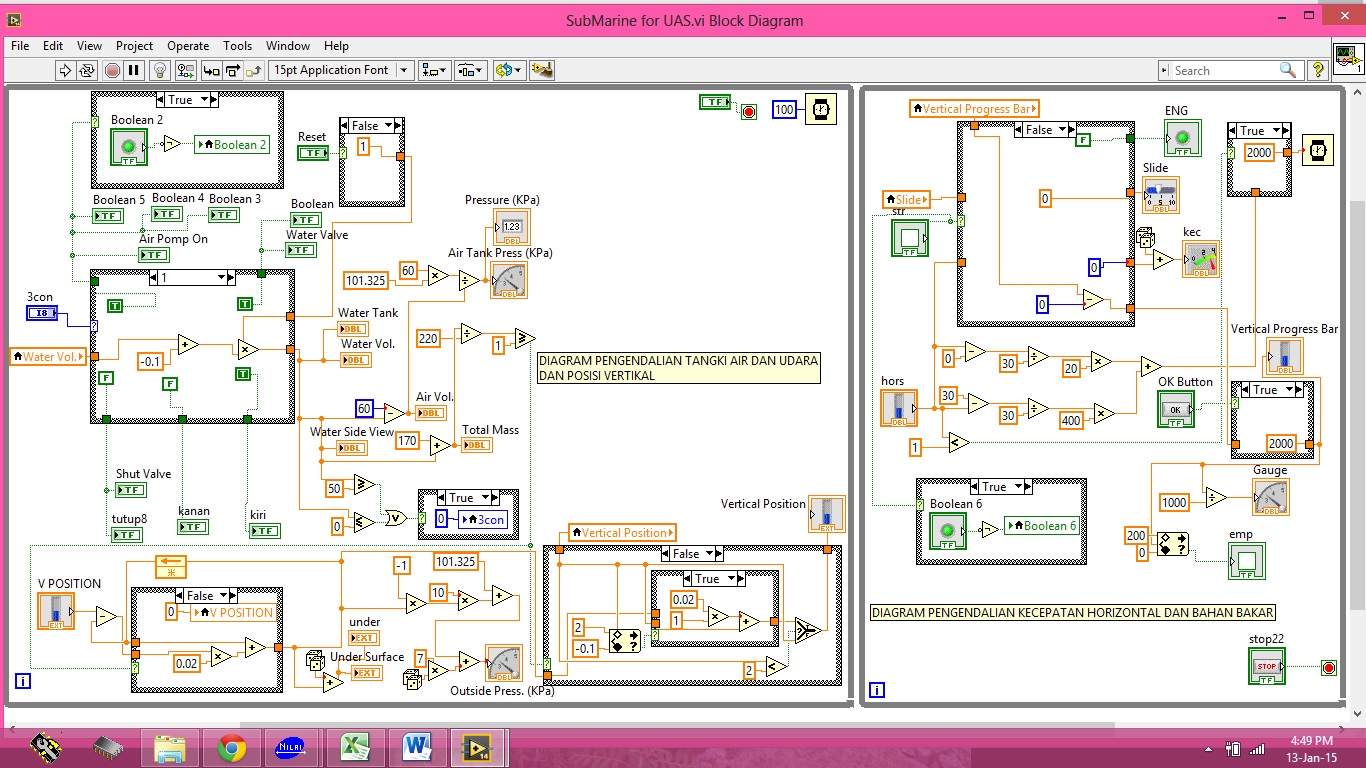Open the Tools menu
Viewport: 1366px width, 768px height.
pyautogui.click(x=237, y=46)
